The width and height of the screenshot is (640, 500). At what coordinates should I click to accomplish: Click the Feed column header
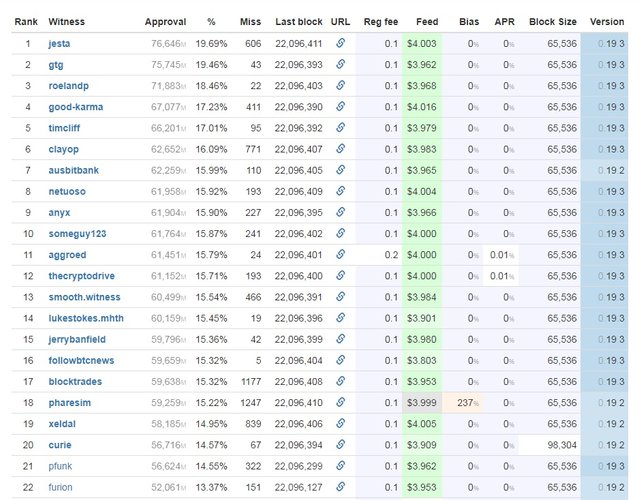click(x=426, y=21)
